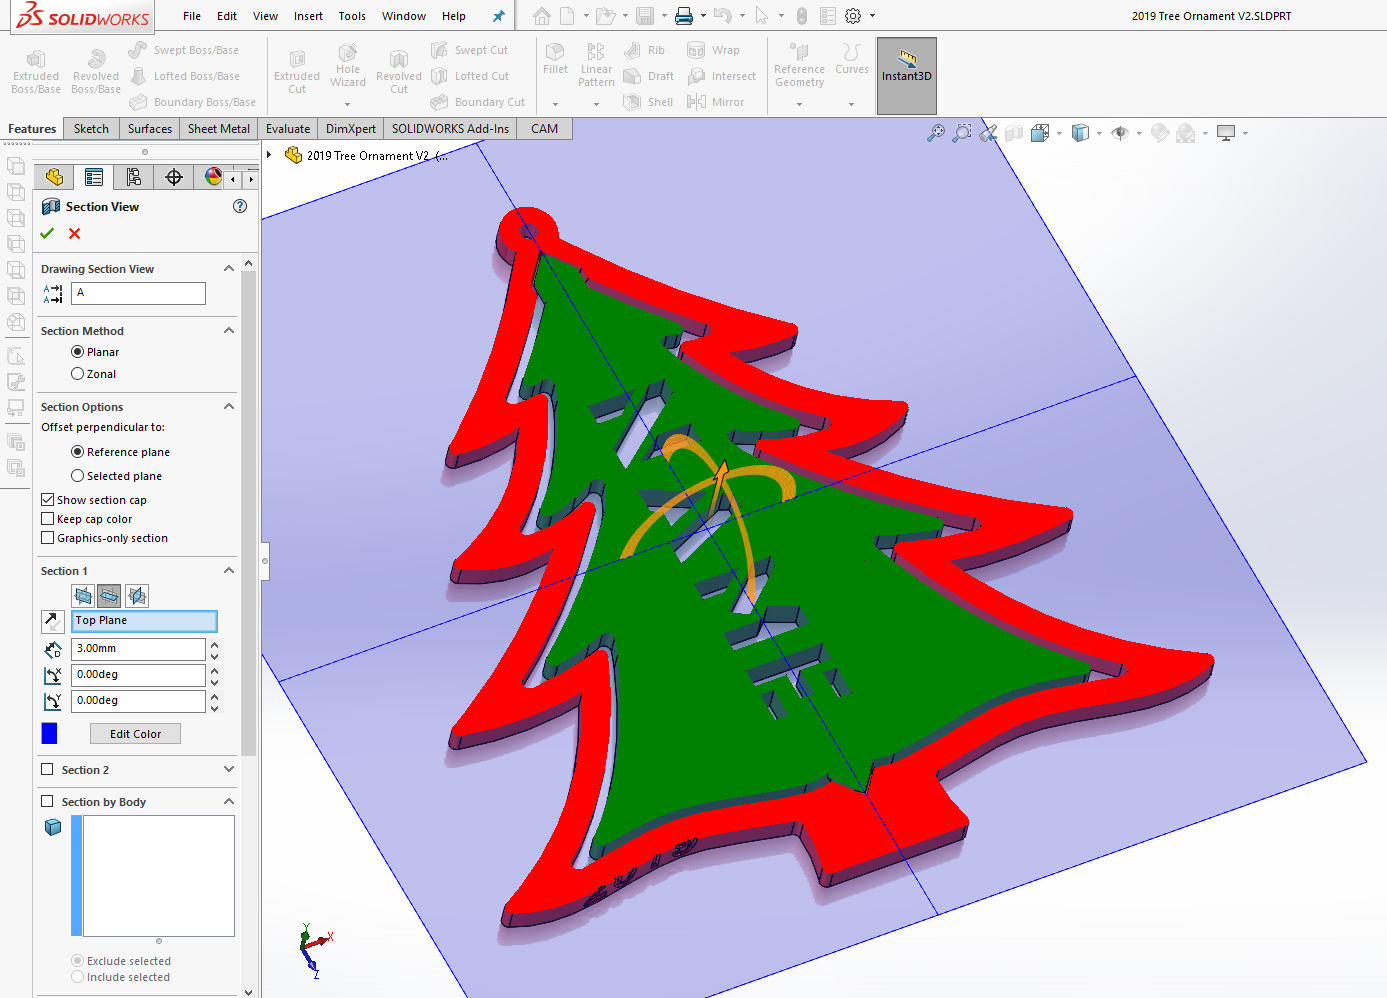The width and height of the screenshot is (1387, 998).
Task: Confirm section view with green checkmark
Action: click(47, 233)
